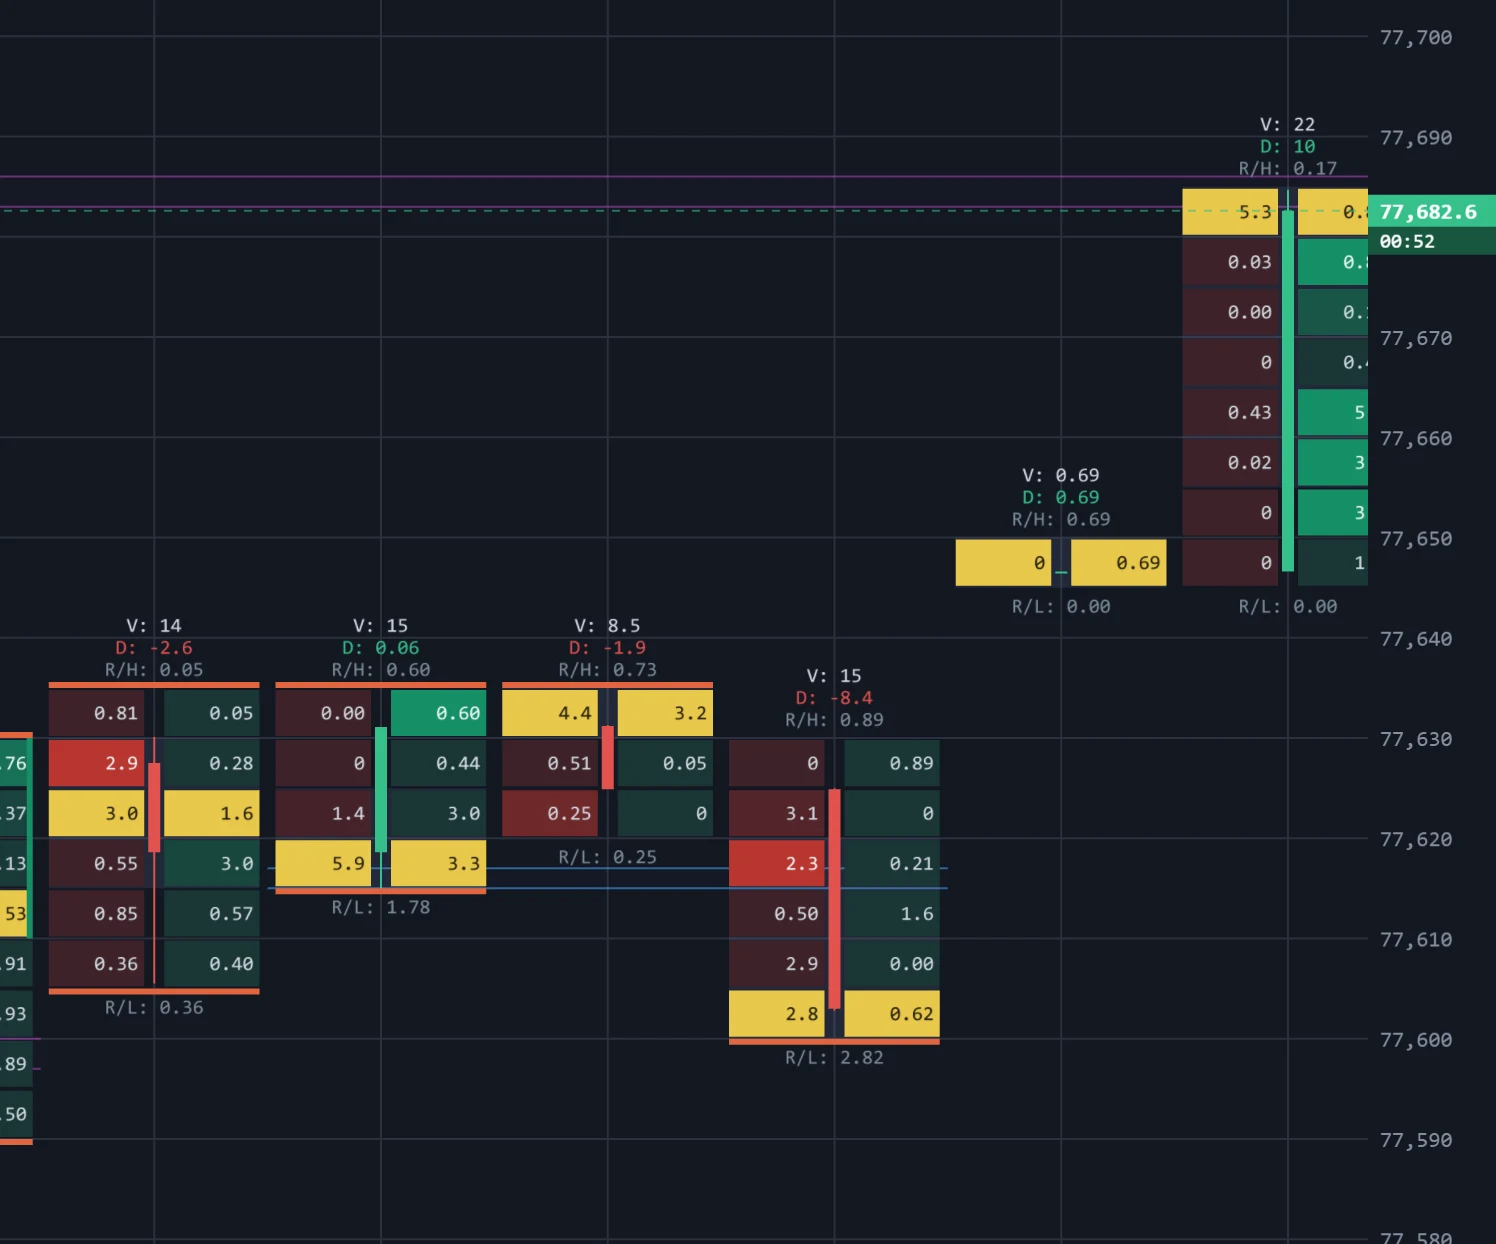Screen dimensions: 1496x1244
Task: Click the yellow 4.4 cell
Action: (x=550, y=713)
